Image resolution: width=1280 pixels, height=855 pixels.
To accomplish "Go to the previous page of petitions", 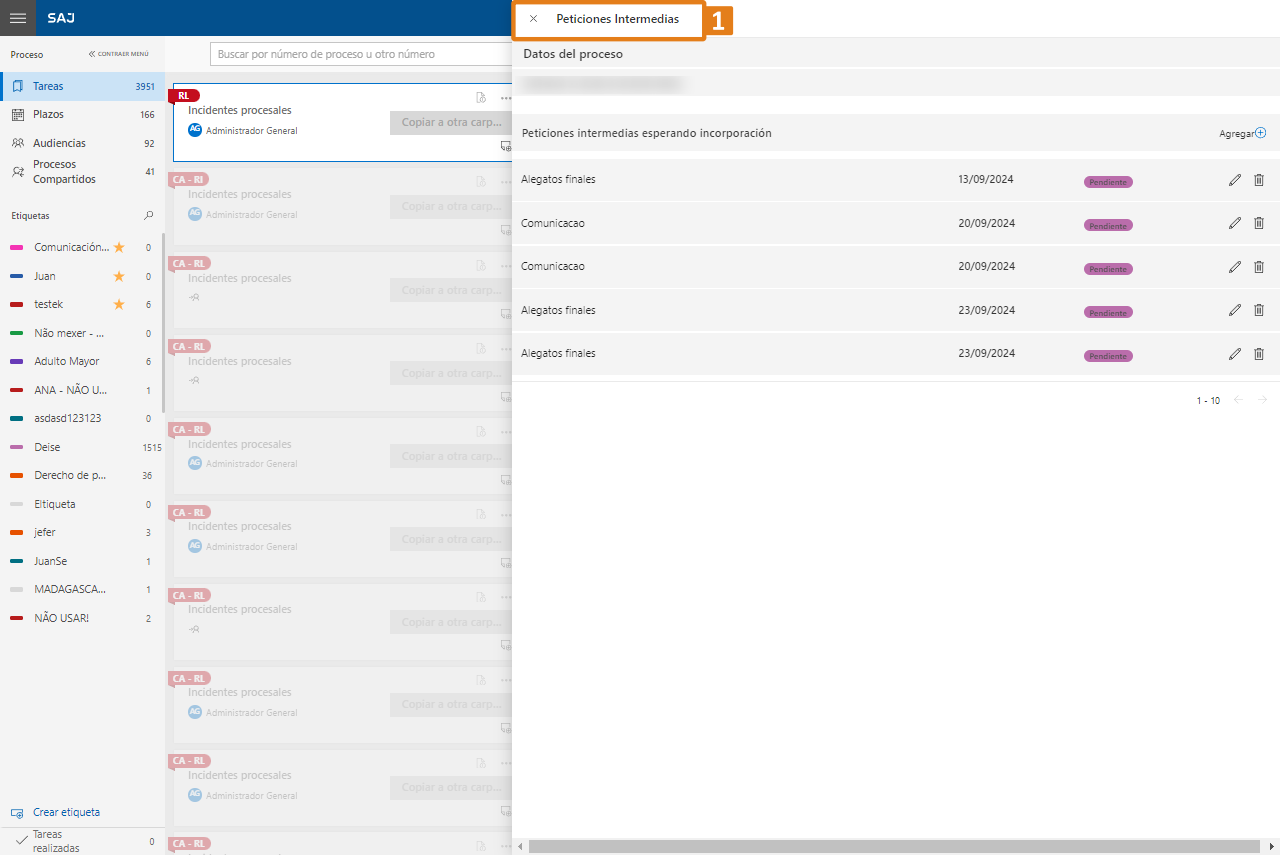I will [1239, 400].
